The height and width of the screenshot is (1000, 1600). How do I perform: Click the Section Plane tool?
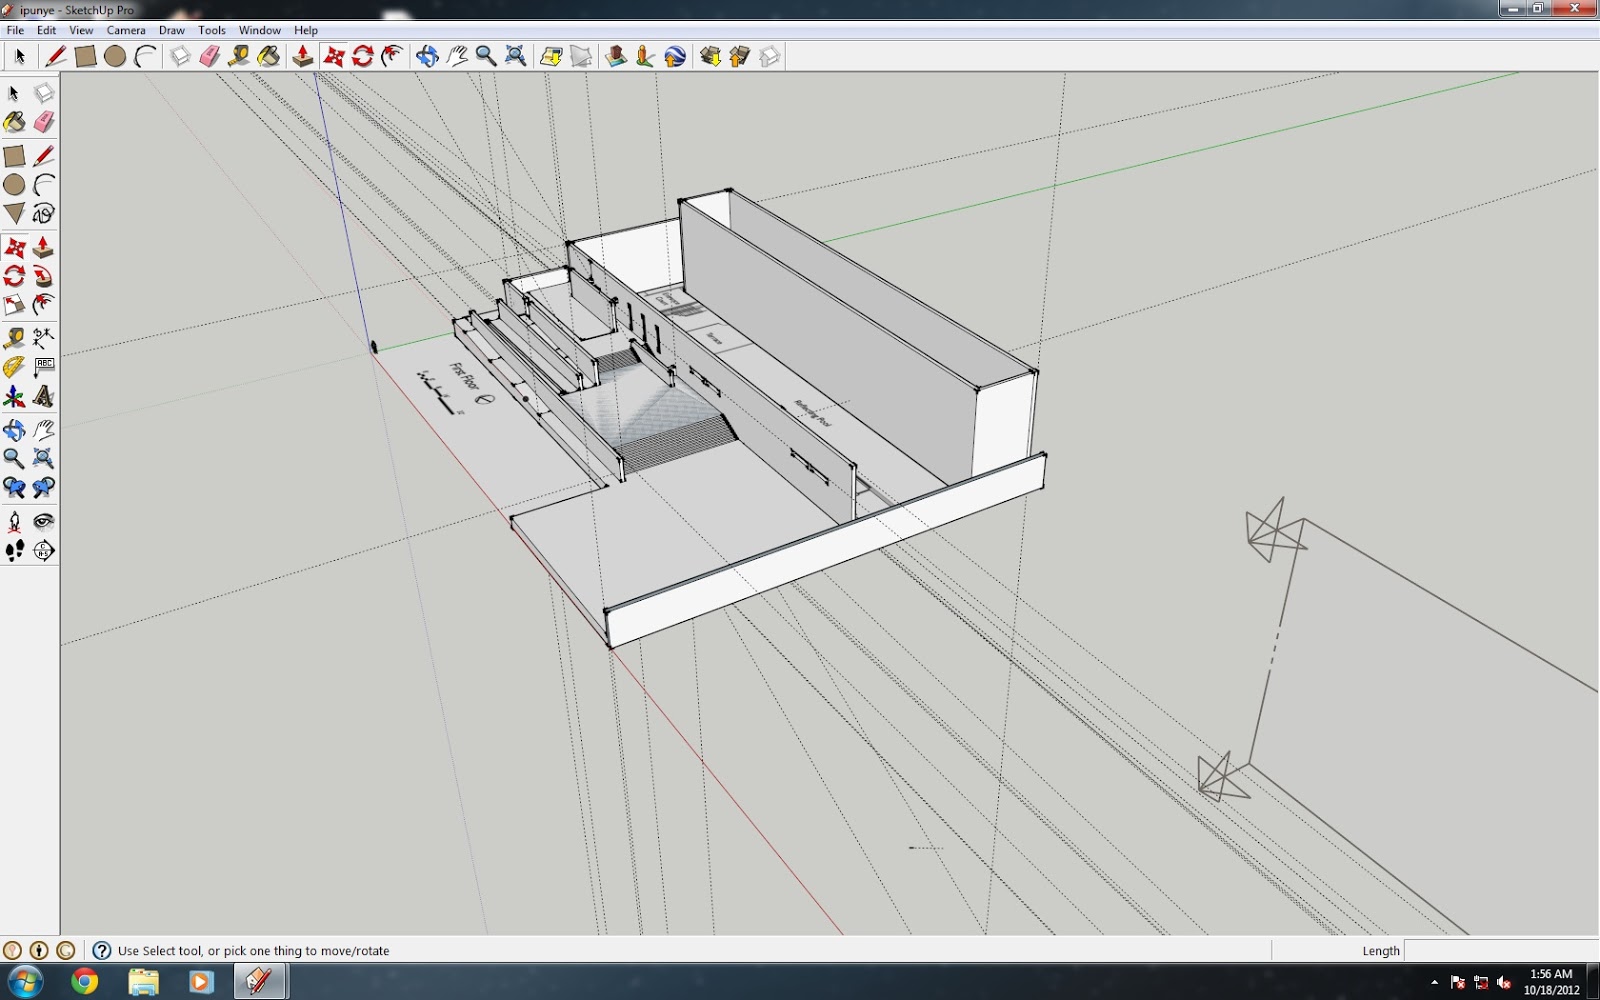coord(43,550)
